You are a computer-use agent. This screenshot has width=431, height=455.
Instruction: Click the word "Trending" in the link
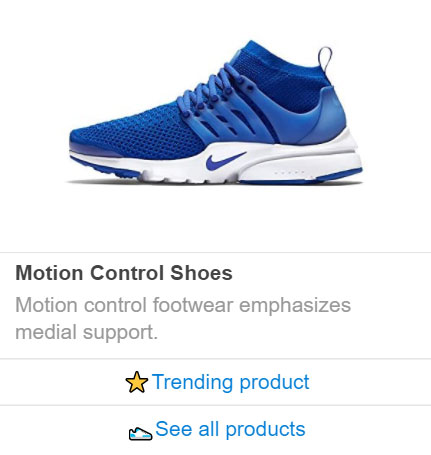192,382
